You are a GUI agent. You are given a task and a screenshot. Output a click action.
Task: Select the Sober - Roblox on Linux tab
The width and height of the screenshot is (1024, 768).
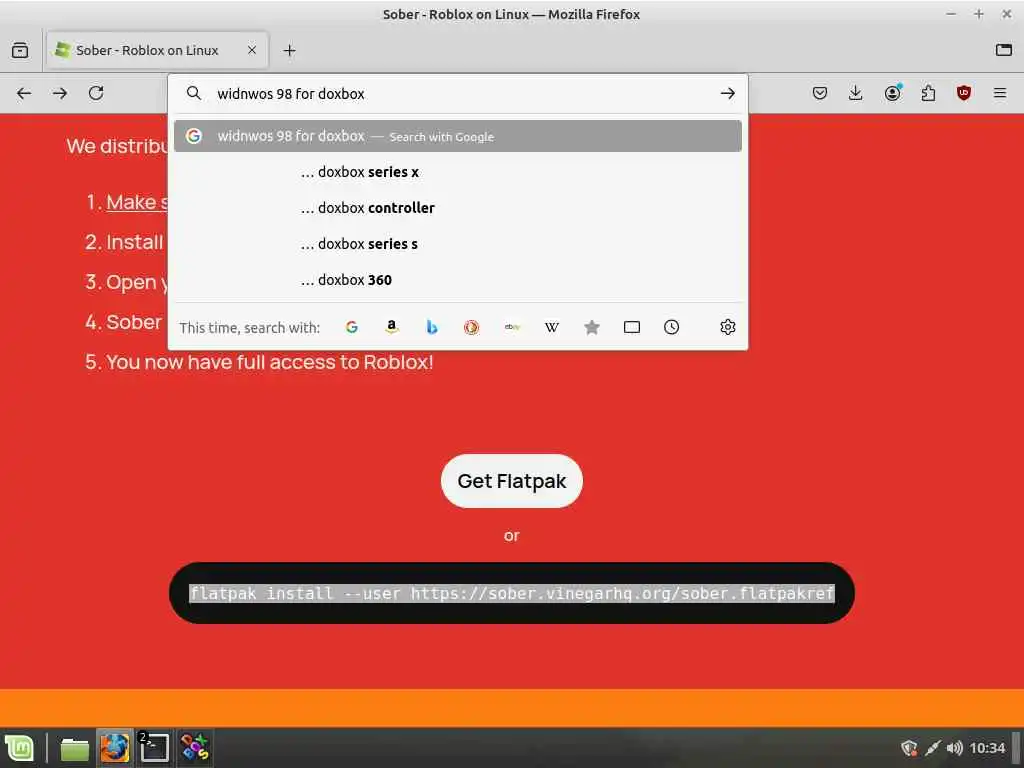(157, 50)
